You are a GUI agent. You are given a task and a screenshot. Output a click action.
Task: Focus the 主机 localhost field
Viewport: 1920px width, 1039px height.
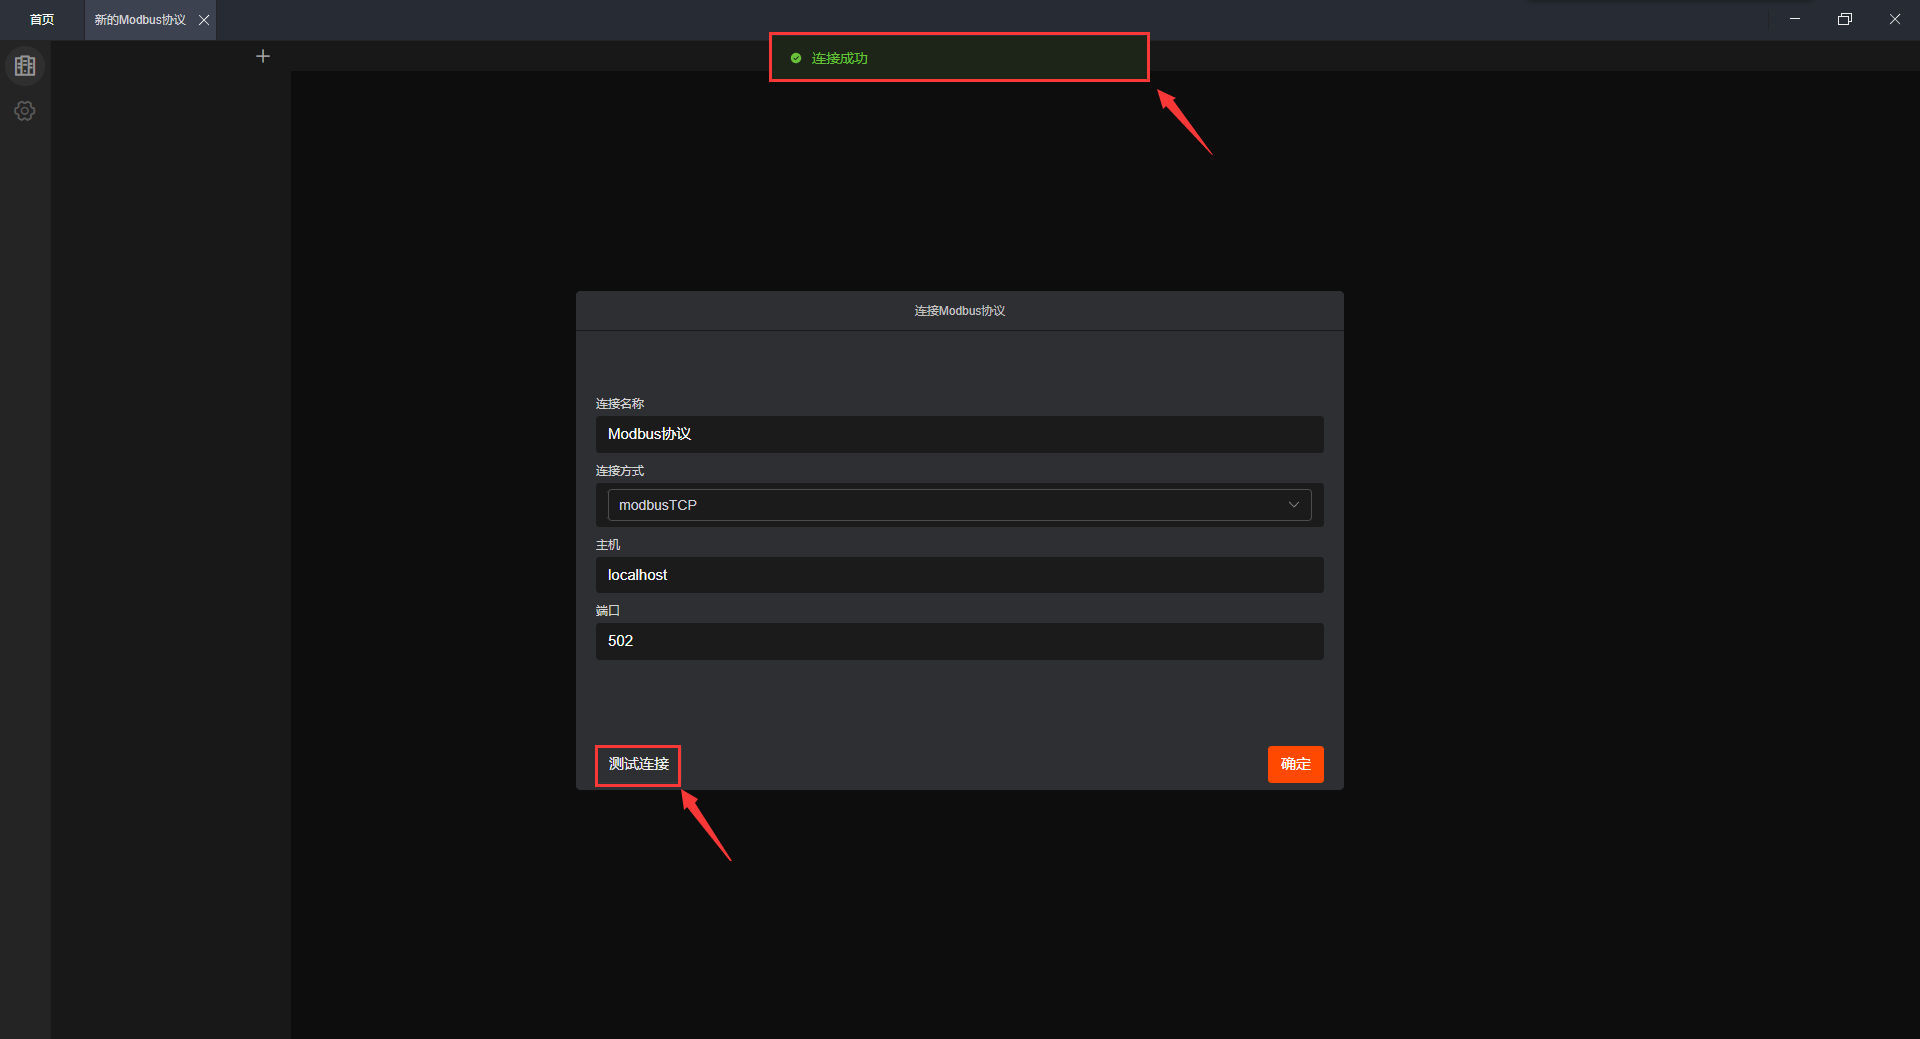[x=959, y=575]
